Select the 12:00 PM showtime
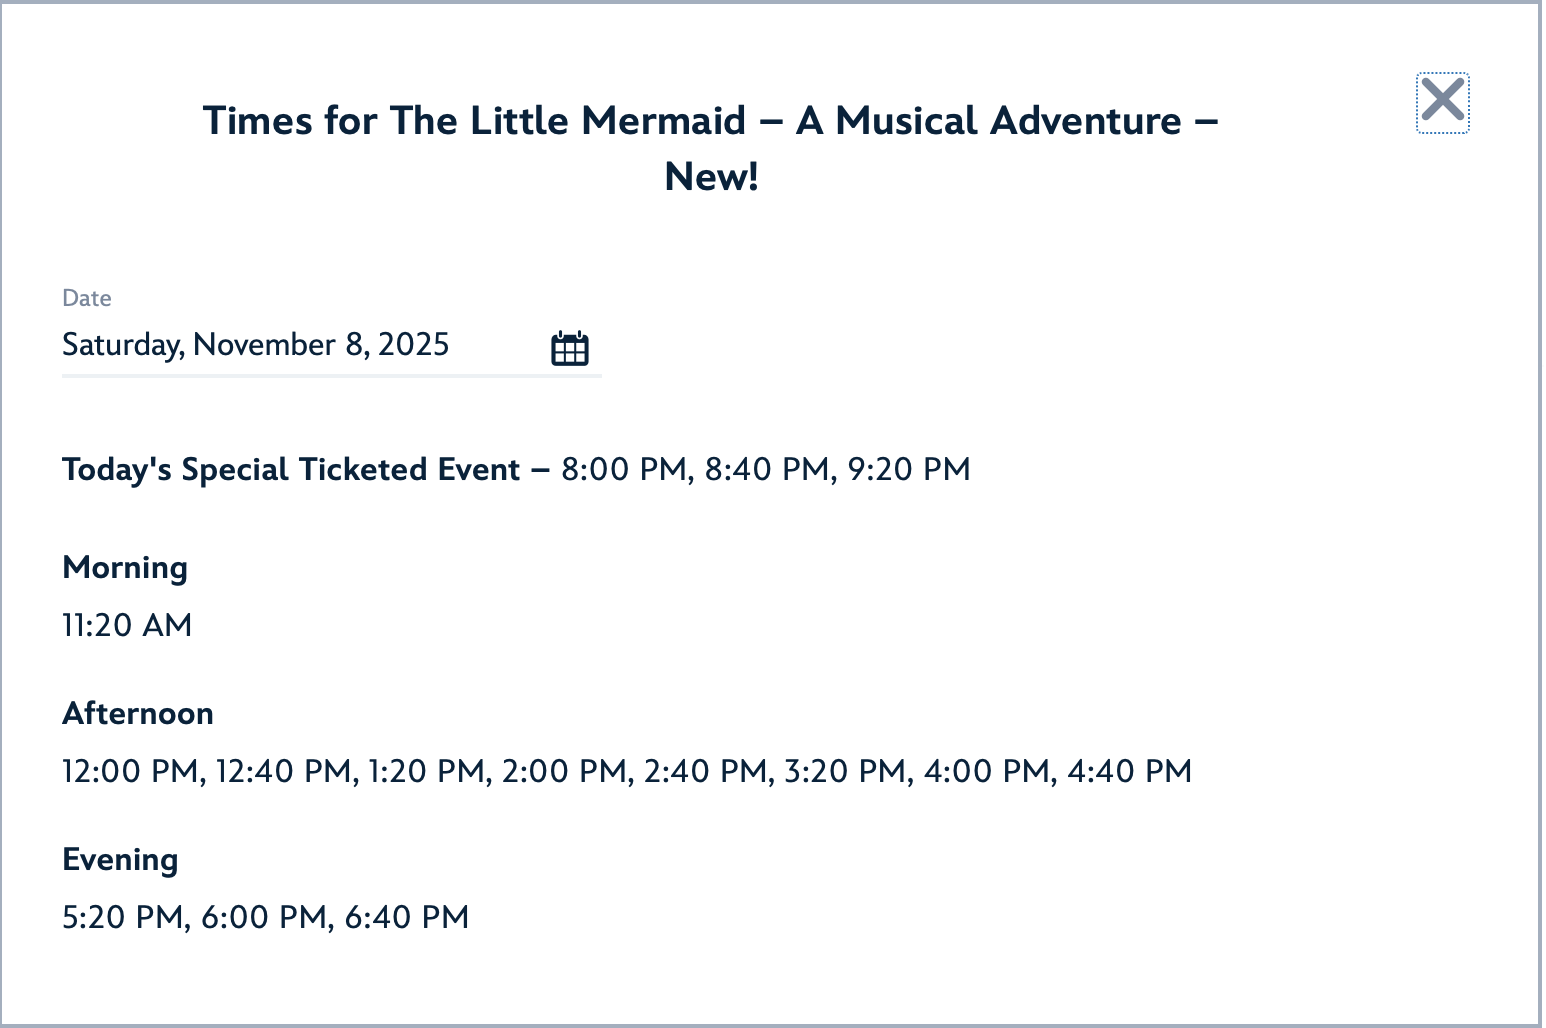This screenshot has width=1546, height=1028. click(x=131, y=771)
